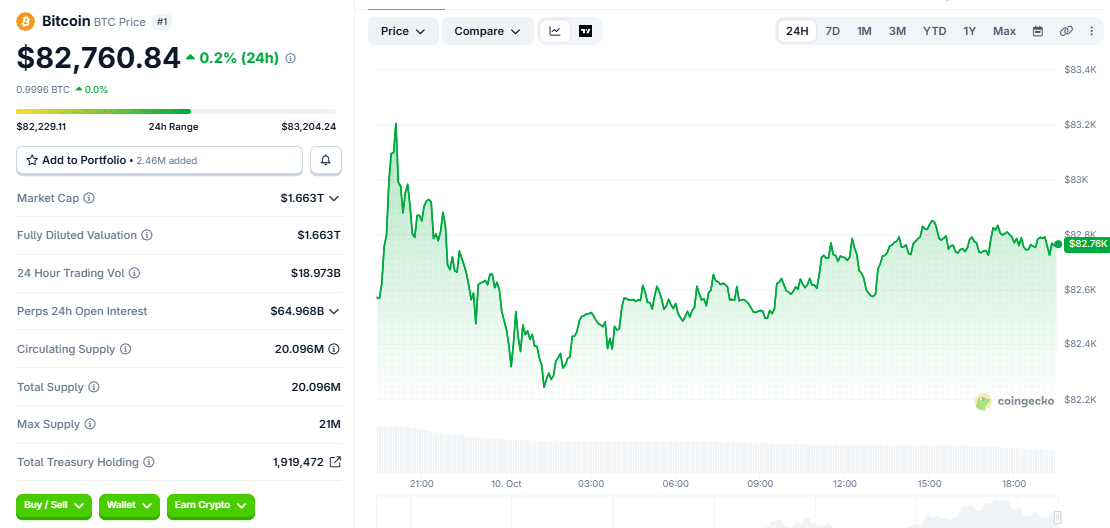The image size is (1110, 528).
Task: Click the $82,229.11 range low value
Action: (x=41, y=127)
